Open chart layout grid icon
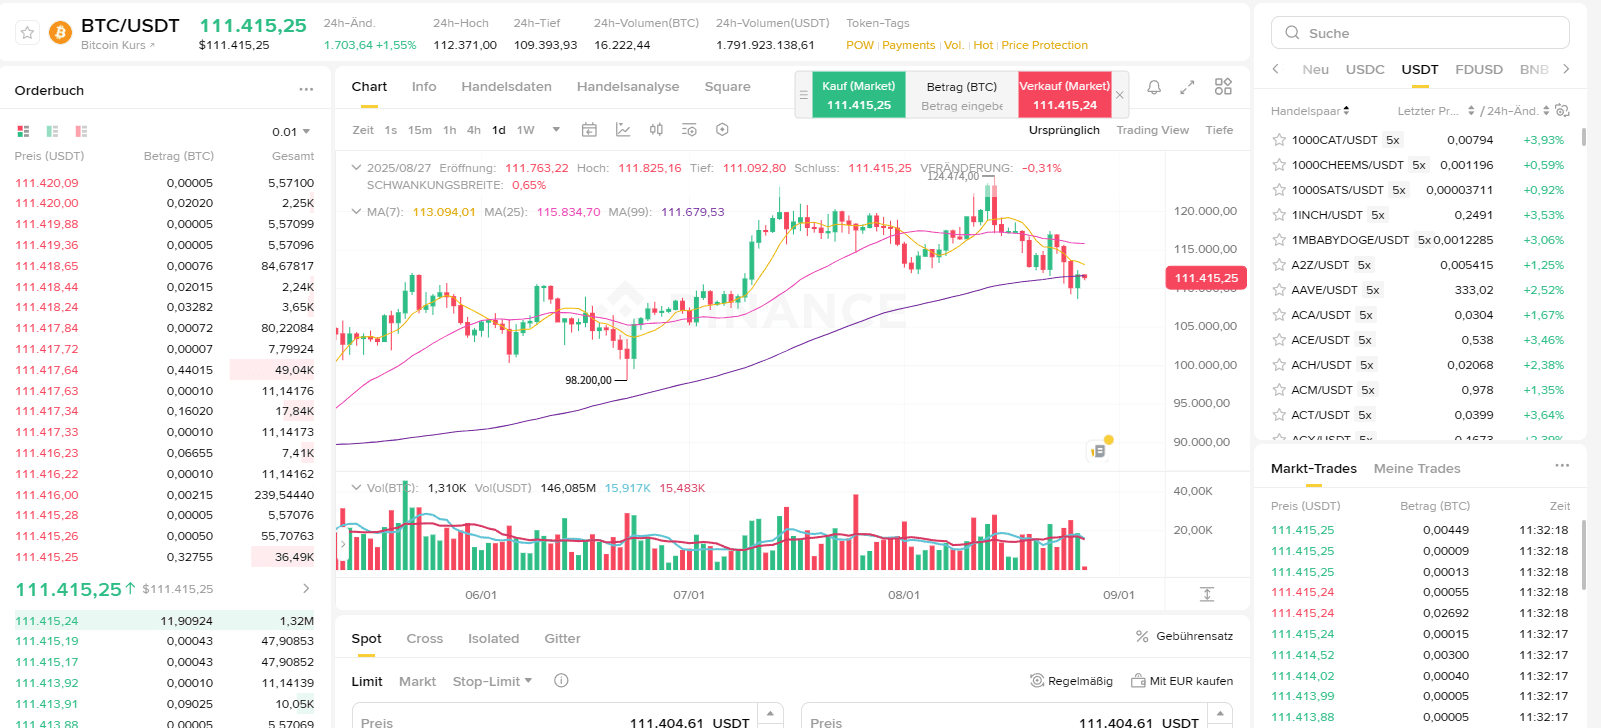Viewport: 1601px width, 728px height. [1223, 87]
